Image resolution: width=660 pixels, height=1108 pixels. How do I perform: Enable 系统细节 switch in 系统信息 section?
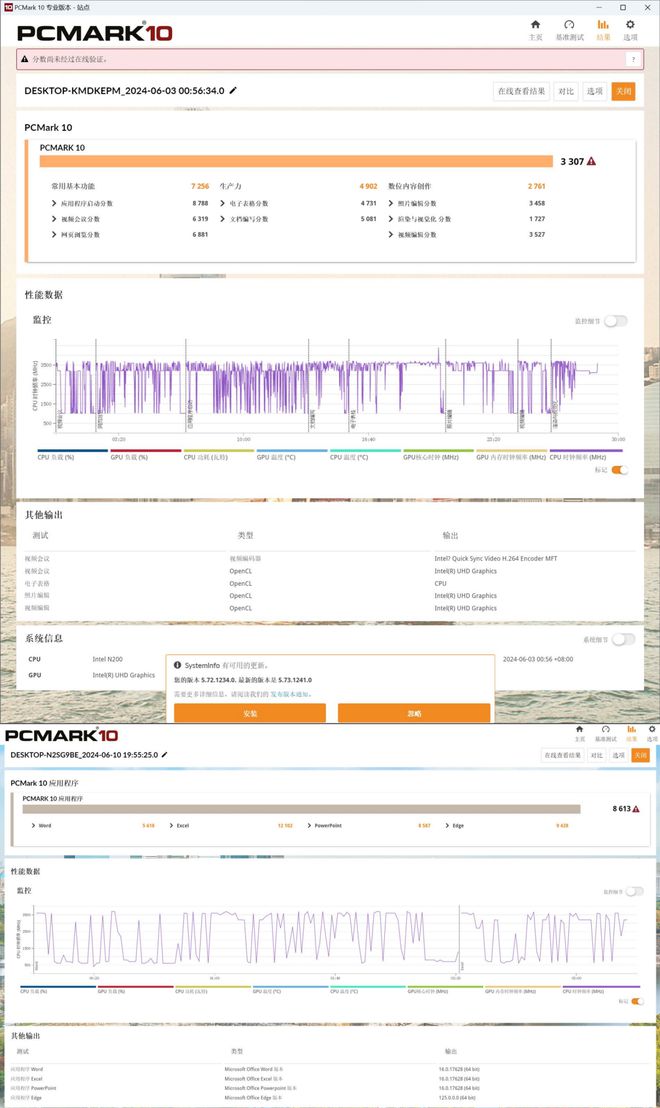623,640
